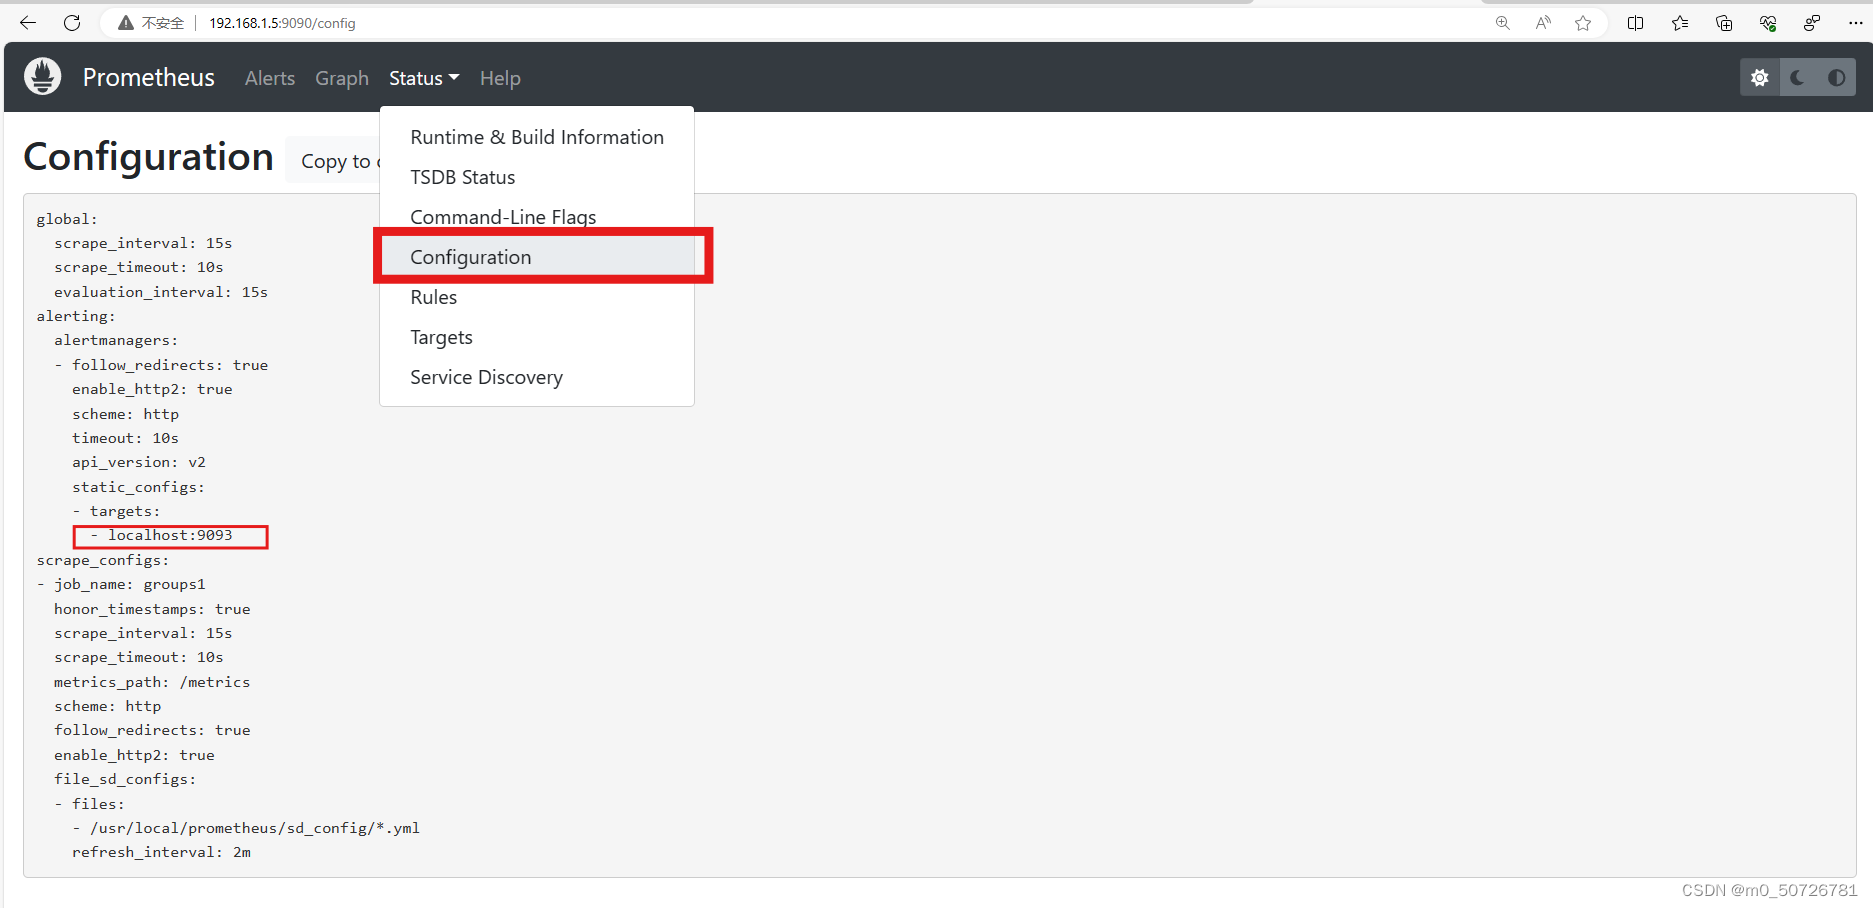Open the favorites list icon

(1680, 23)
